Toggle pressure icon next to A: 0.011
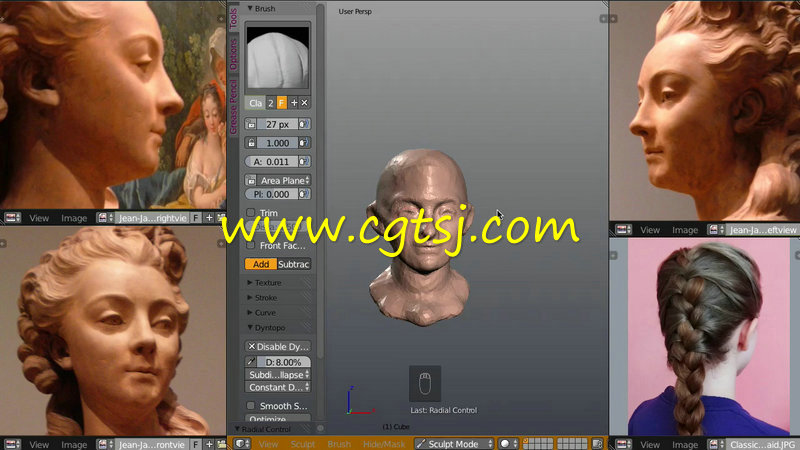Image resolution: width=800 pixels, height=450 pixels. coord(304,162)
